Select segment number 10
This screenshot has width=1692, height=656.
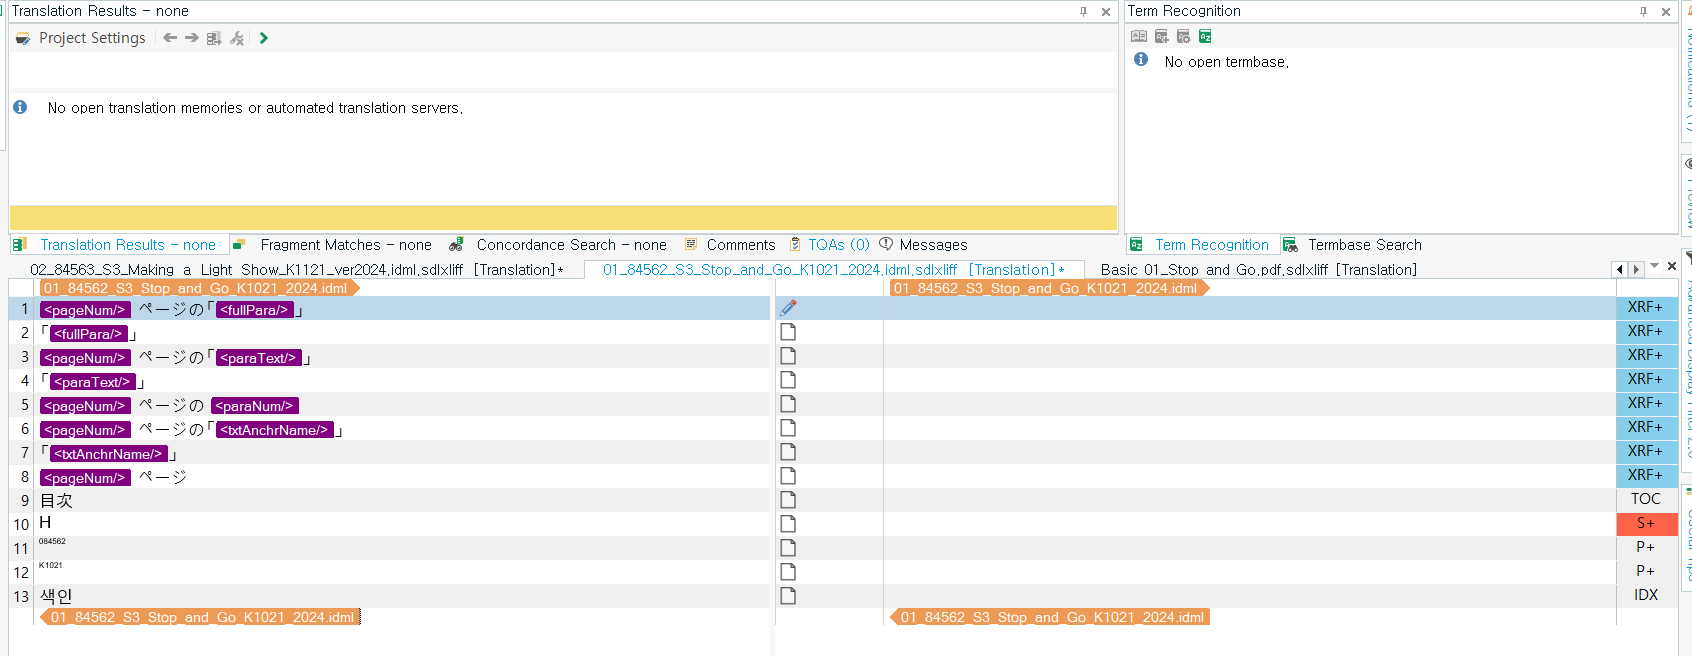(x=21, y=525)
